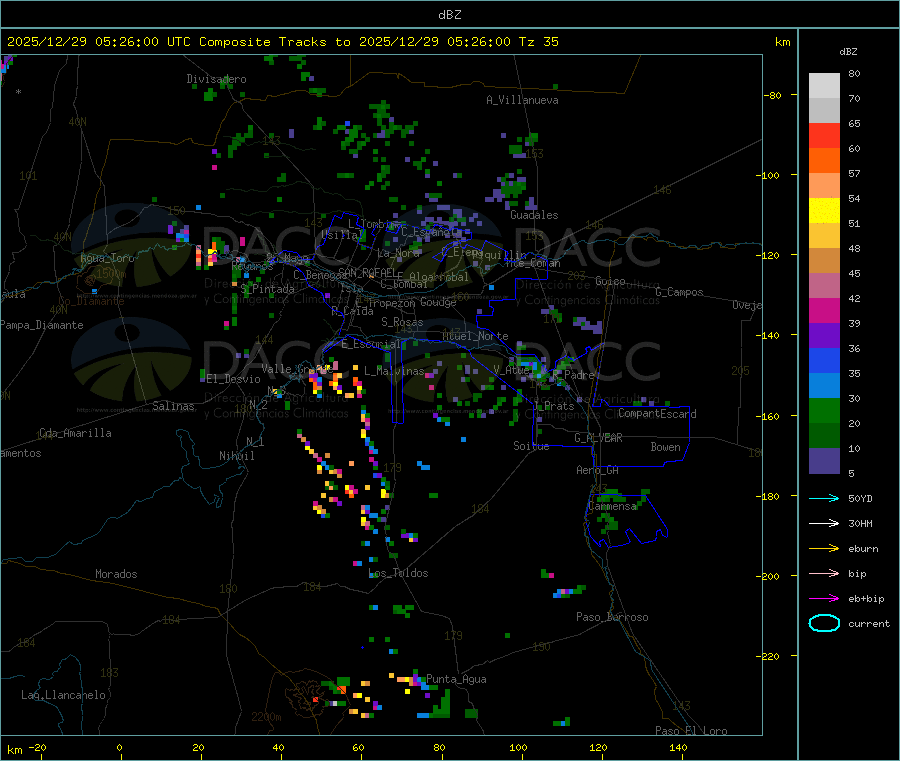
Task: Click the Atuel_Norte map label
Action: click(x=475, y=336)
